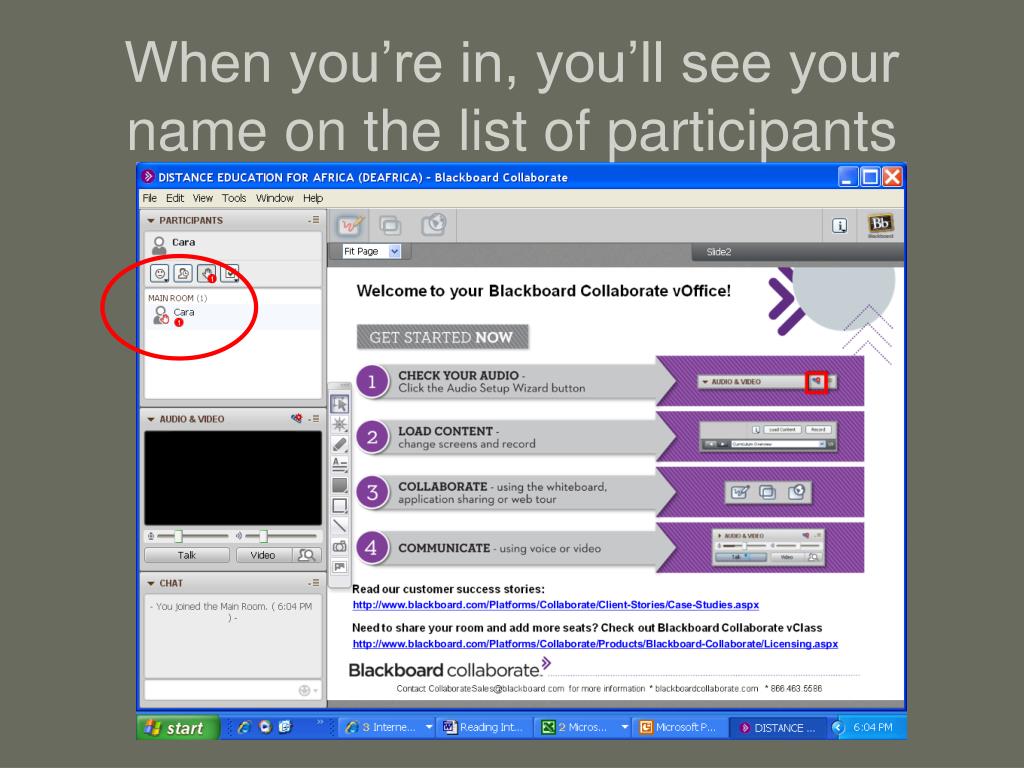The image size is (1024, 768).
Task: Open the Tools menu
Action: [234, 198]
